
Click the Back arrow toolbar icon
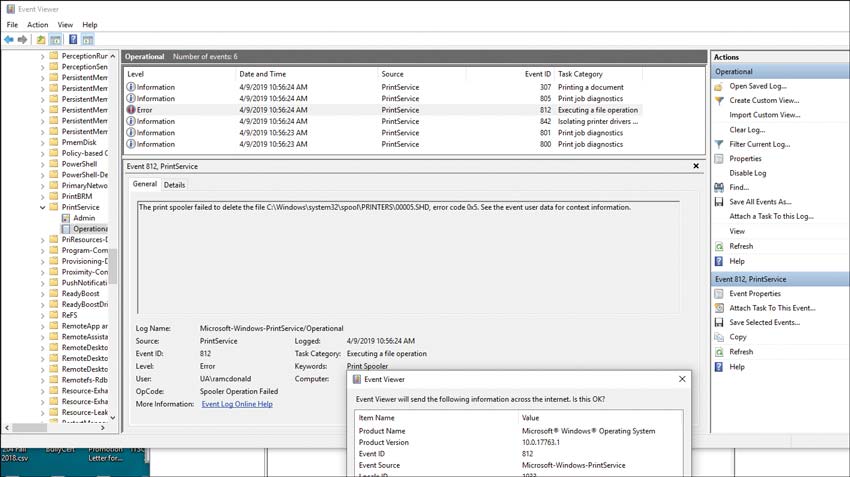tap(9, 40)
